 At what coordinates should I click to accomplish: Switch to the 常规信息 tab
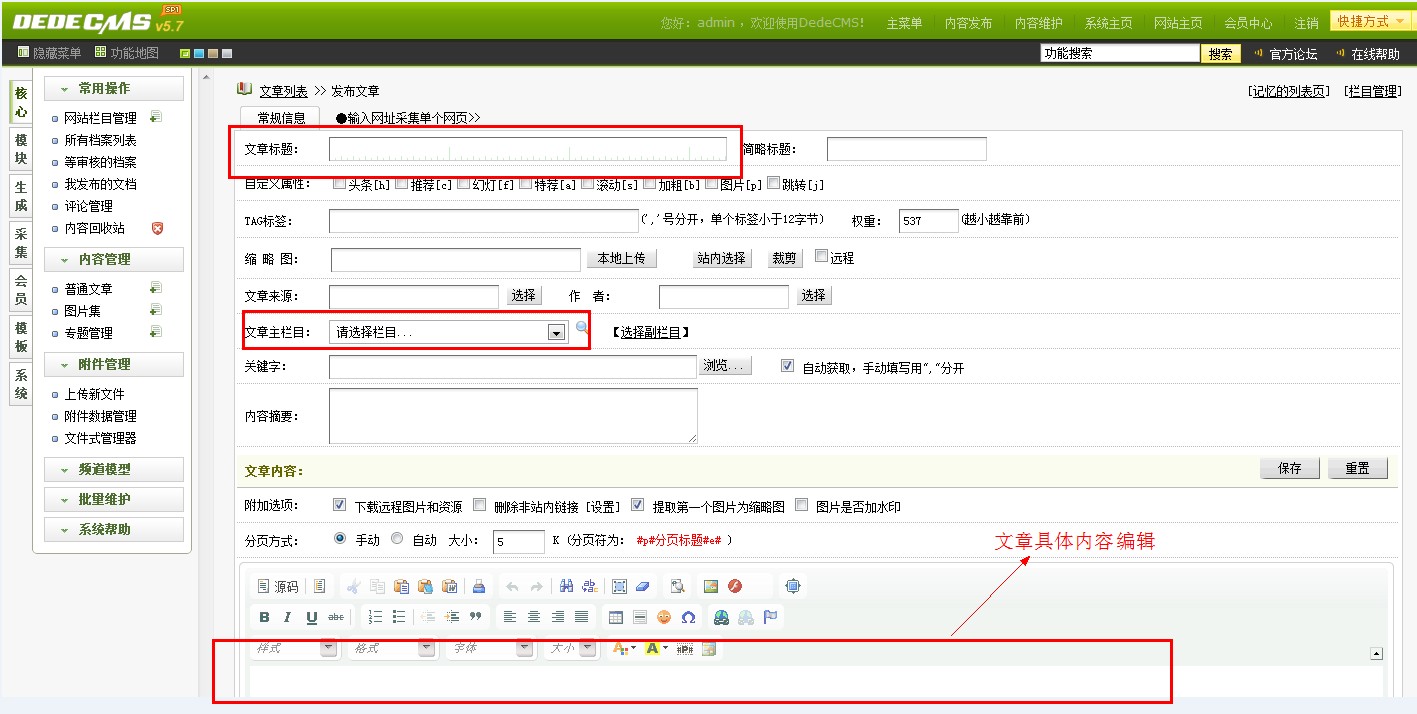(x=281, y=118)
